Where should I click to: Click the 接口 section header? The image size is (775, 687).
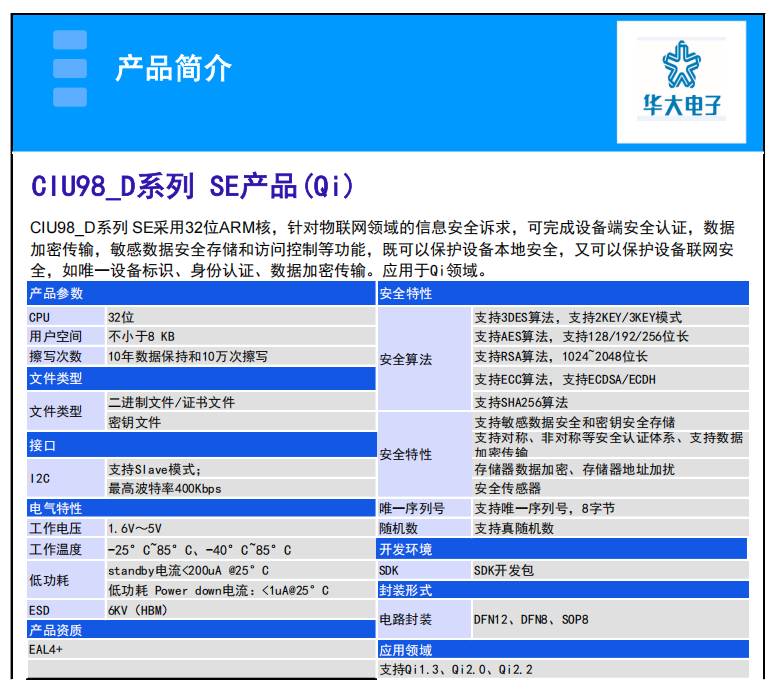44,445
